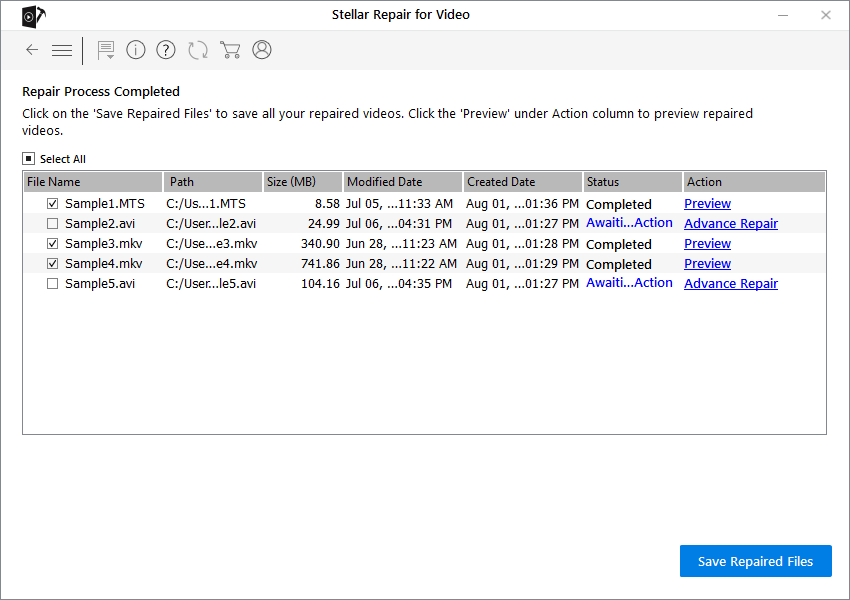Click the help question mark icon
This screenshot has width=850, height=600.
pyautogui.click(x=166, y=50)
